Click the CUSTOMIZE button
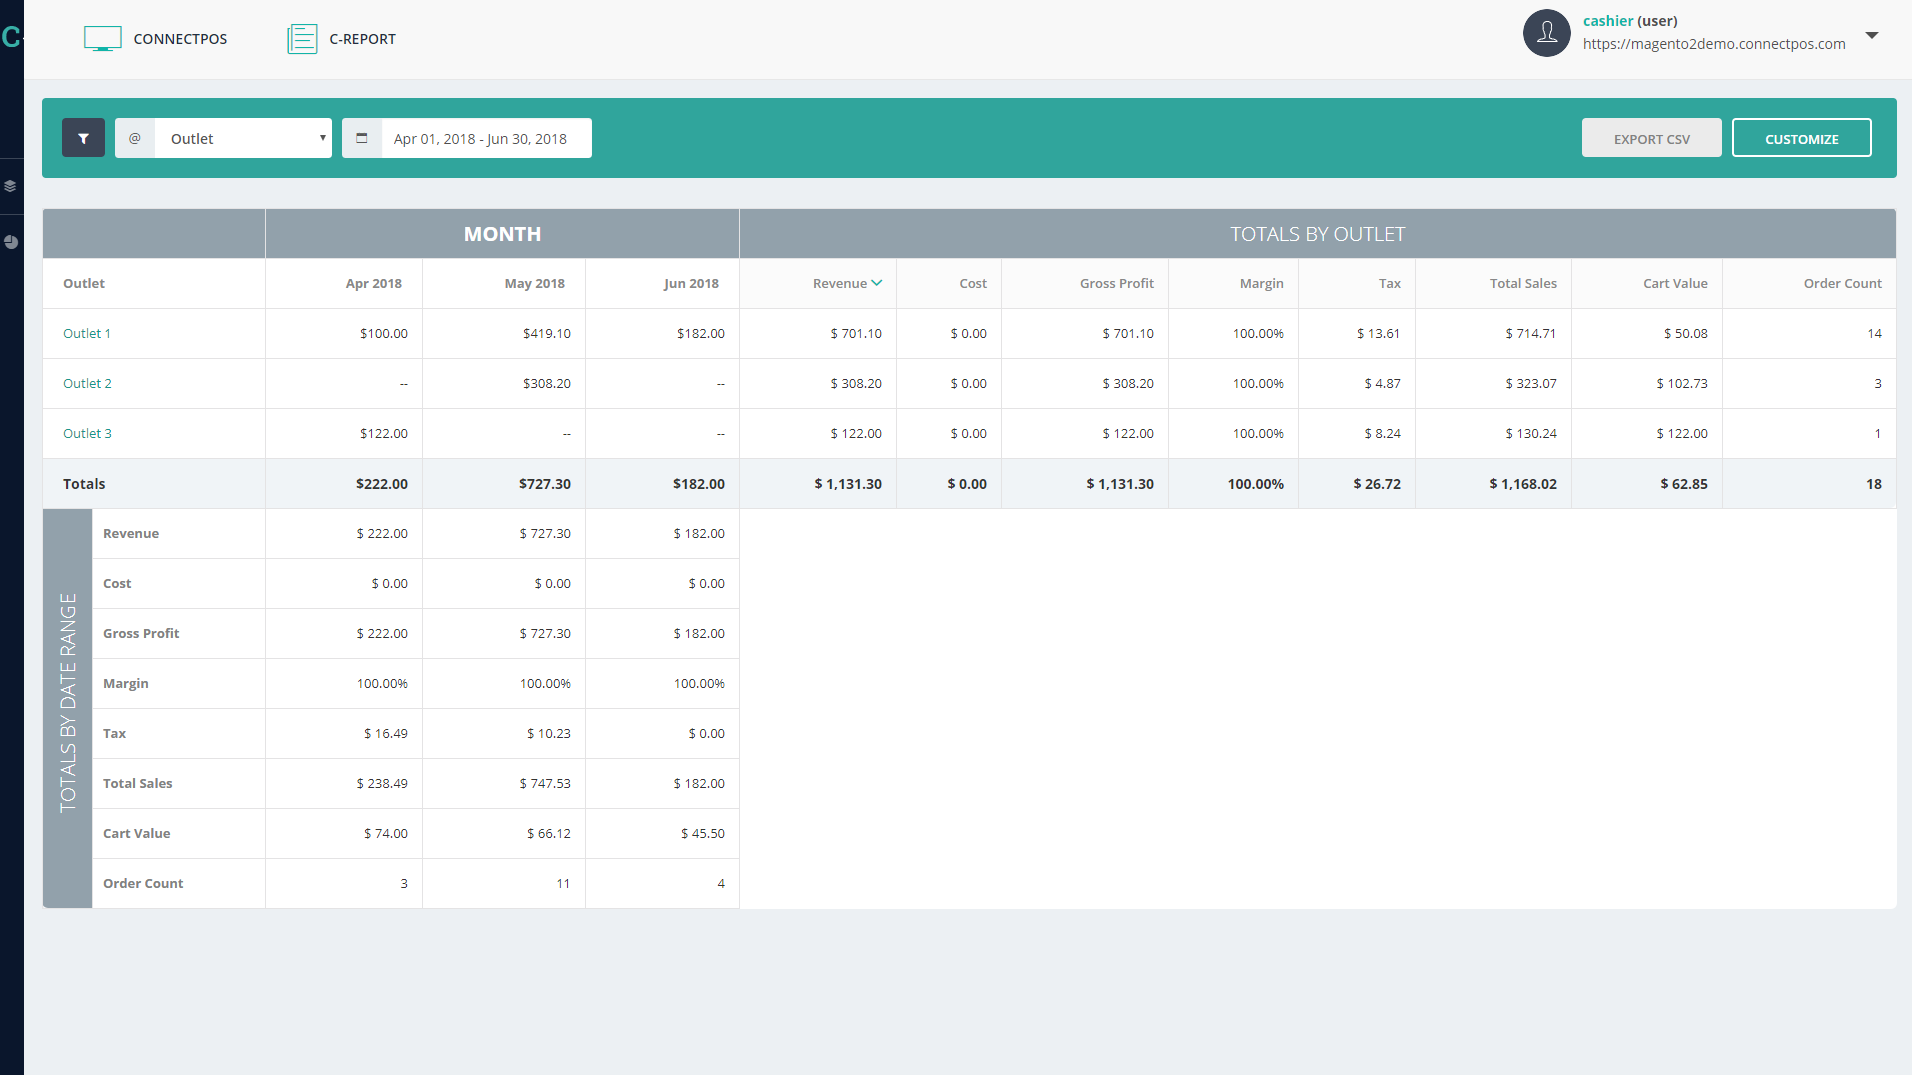Image resolution: width=1912 pixels, height=1075 pixels. [x=1801, y=137]
